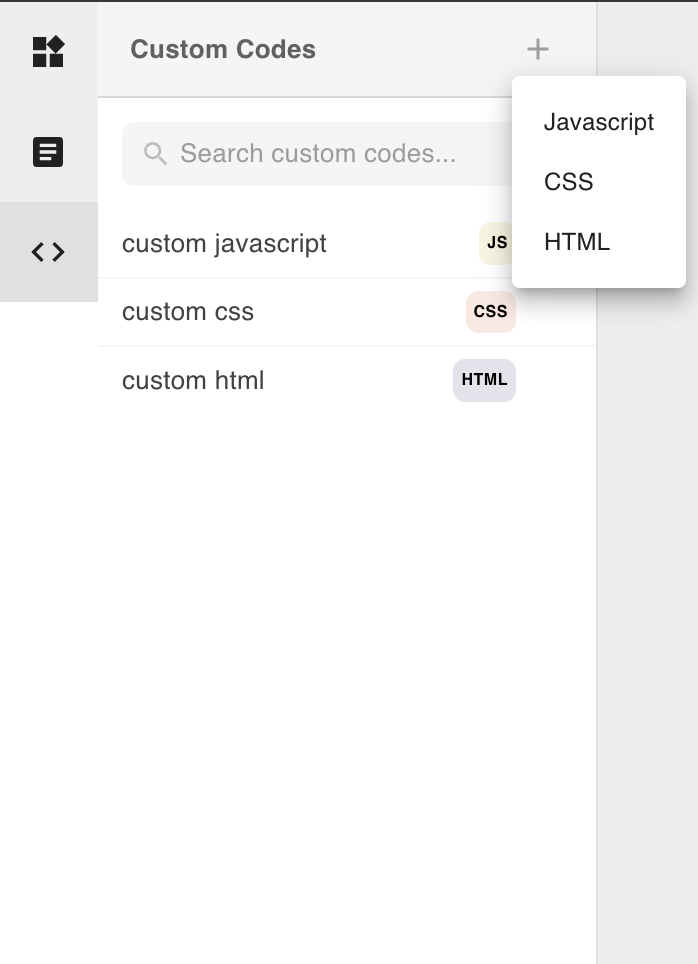Choose HTML from the add-code menu
Image resolution: width=698 pixels, height=964 pixels.
pos(577,242)
